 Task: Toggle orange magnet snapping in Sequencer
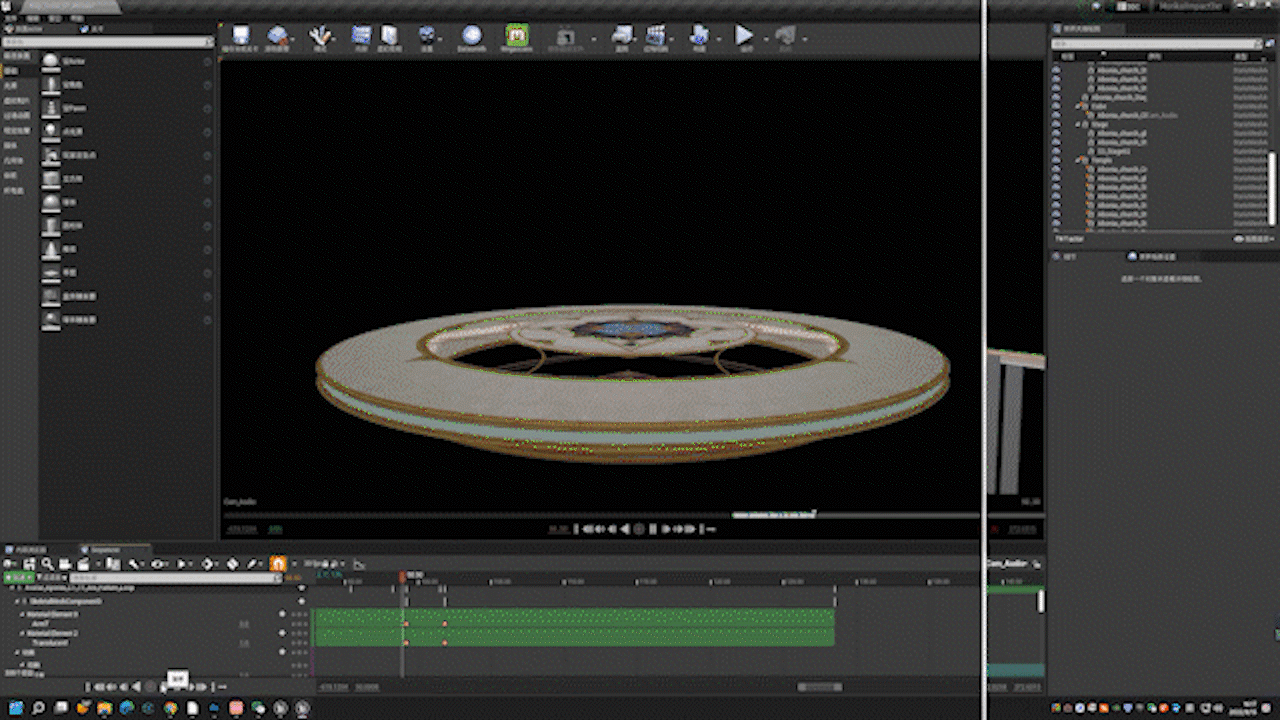click(278, 564)
